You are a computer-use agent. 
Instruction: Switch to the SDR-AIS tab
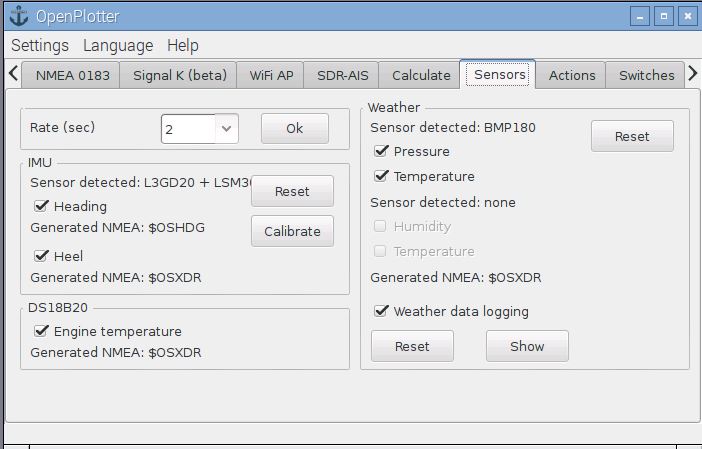tap(342, 75)
